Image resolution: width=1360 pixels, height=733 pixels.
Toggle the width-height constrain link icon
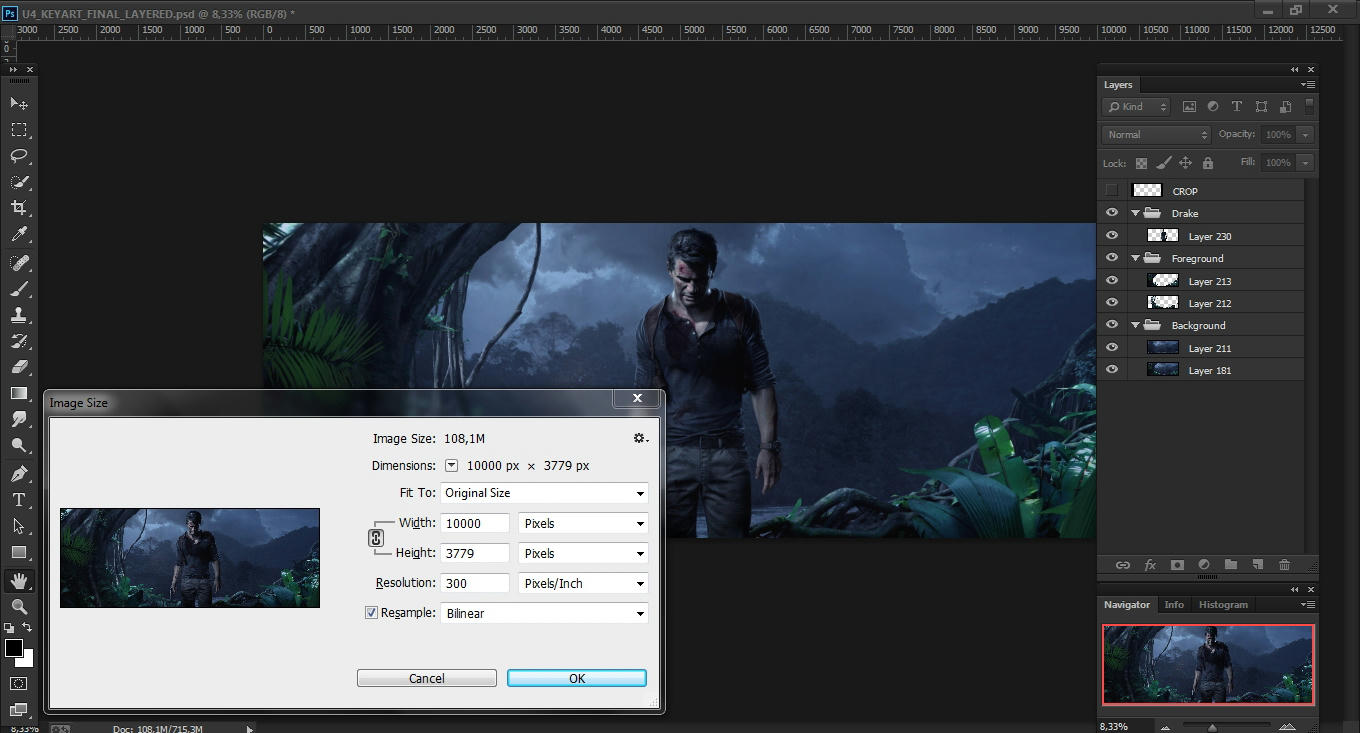[376, 538]
